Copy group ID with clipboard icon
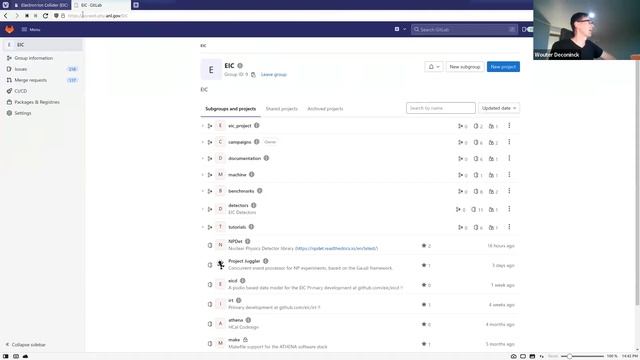The height and width of the screenshot is (360, 640). point(253,75)
